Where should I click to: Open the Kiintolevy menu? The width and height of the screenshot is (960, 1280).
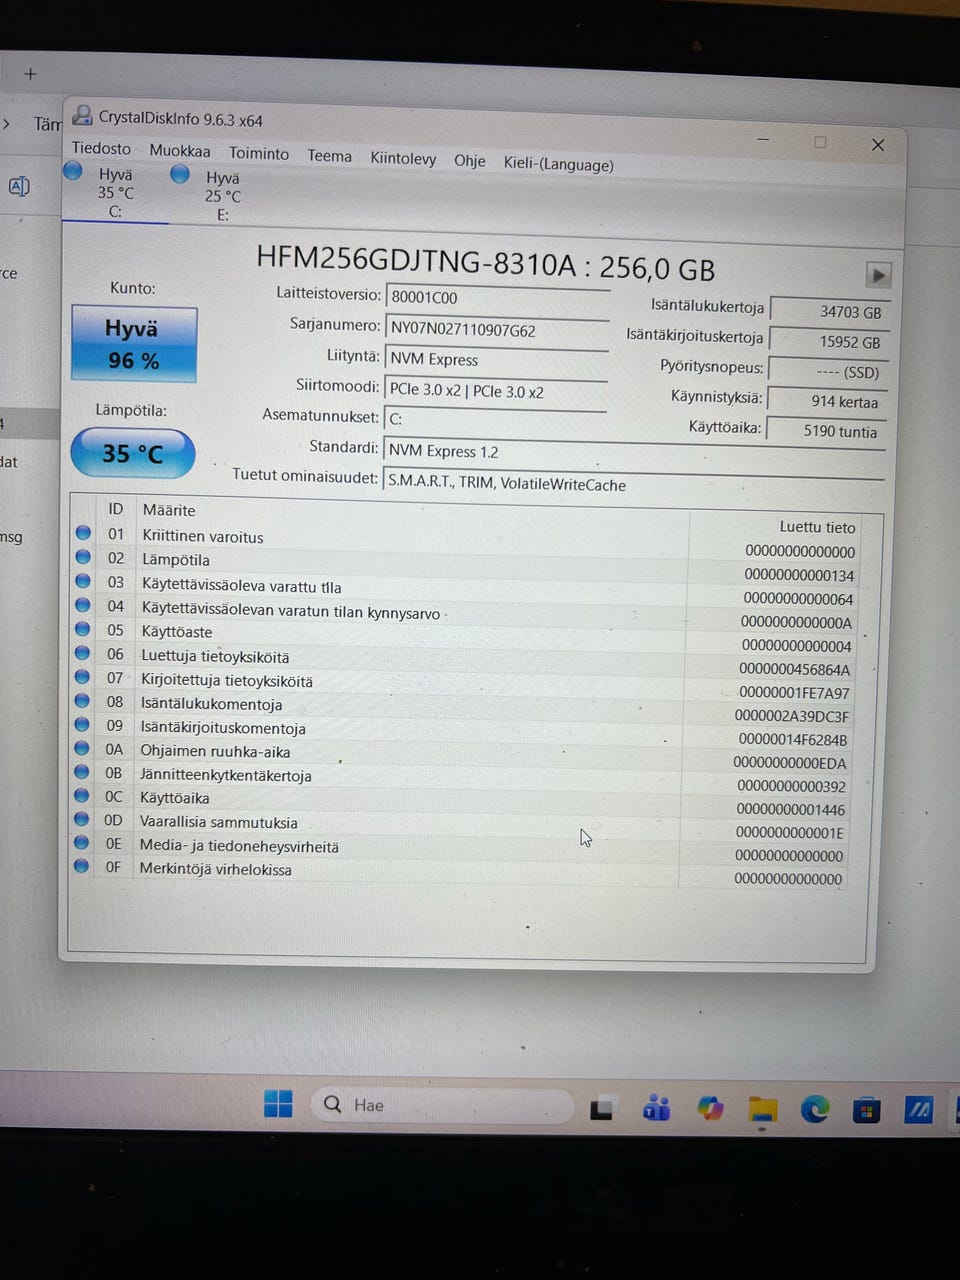pyautogui.click(x=403, y=158)
